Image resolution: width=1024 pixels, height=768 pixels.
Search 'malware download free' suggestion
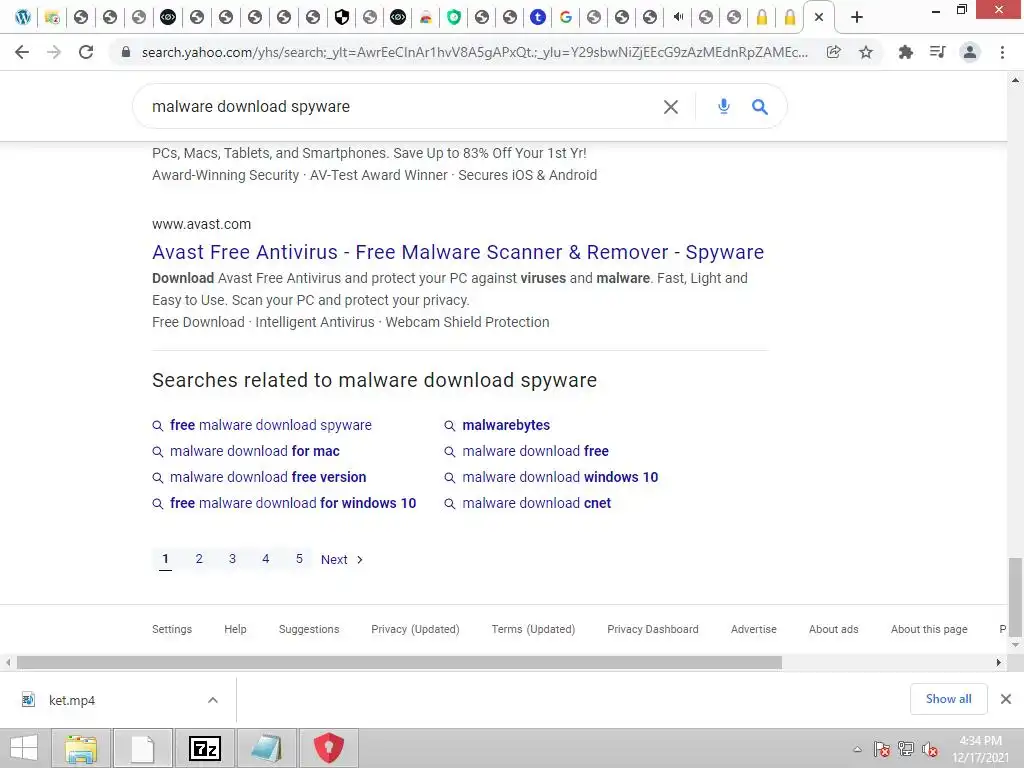pos(536,451)
